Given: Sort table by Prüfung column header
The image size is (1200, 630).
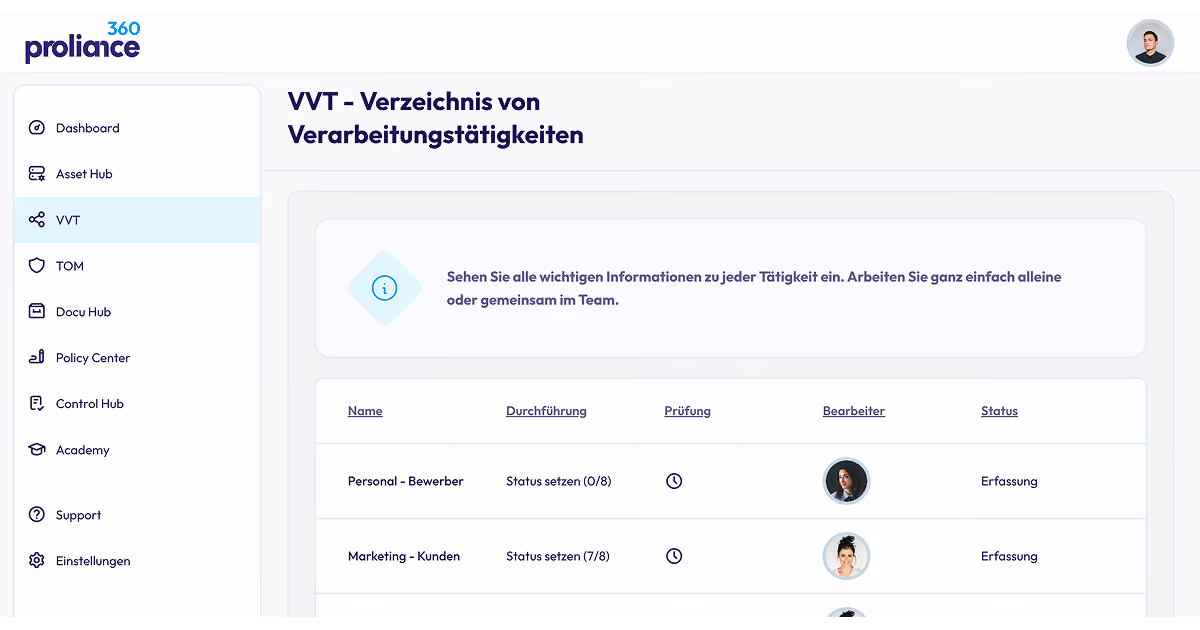Looking at the screenshot, I should coord(687,411).
